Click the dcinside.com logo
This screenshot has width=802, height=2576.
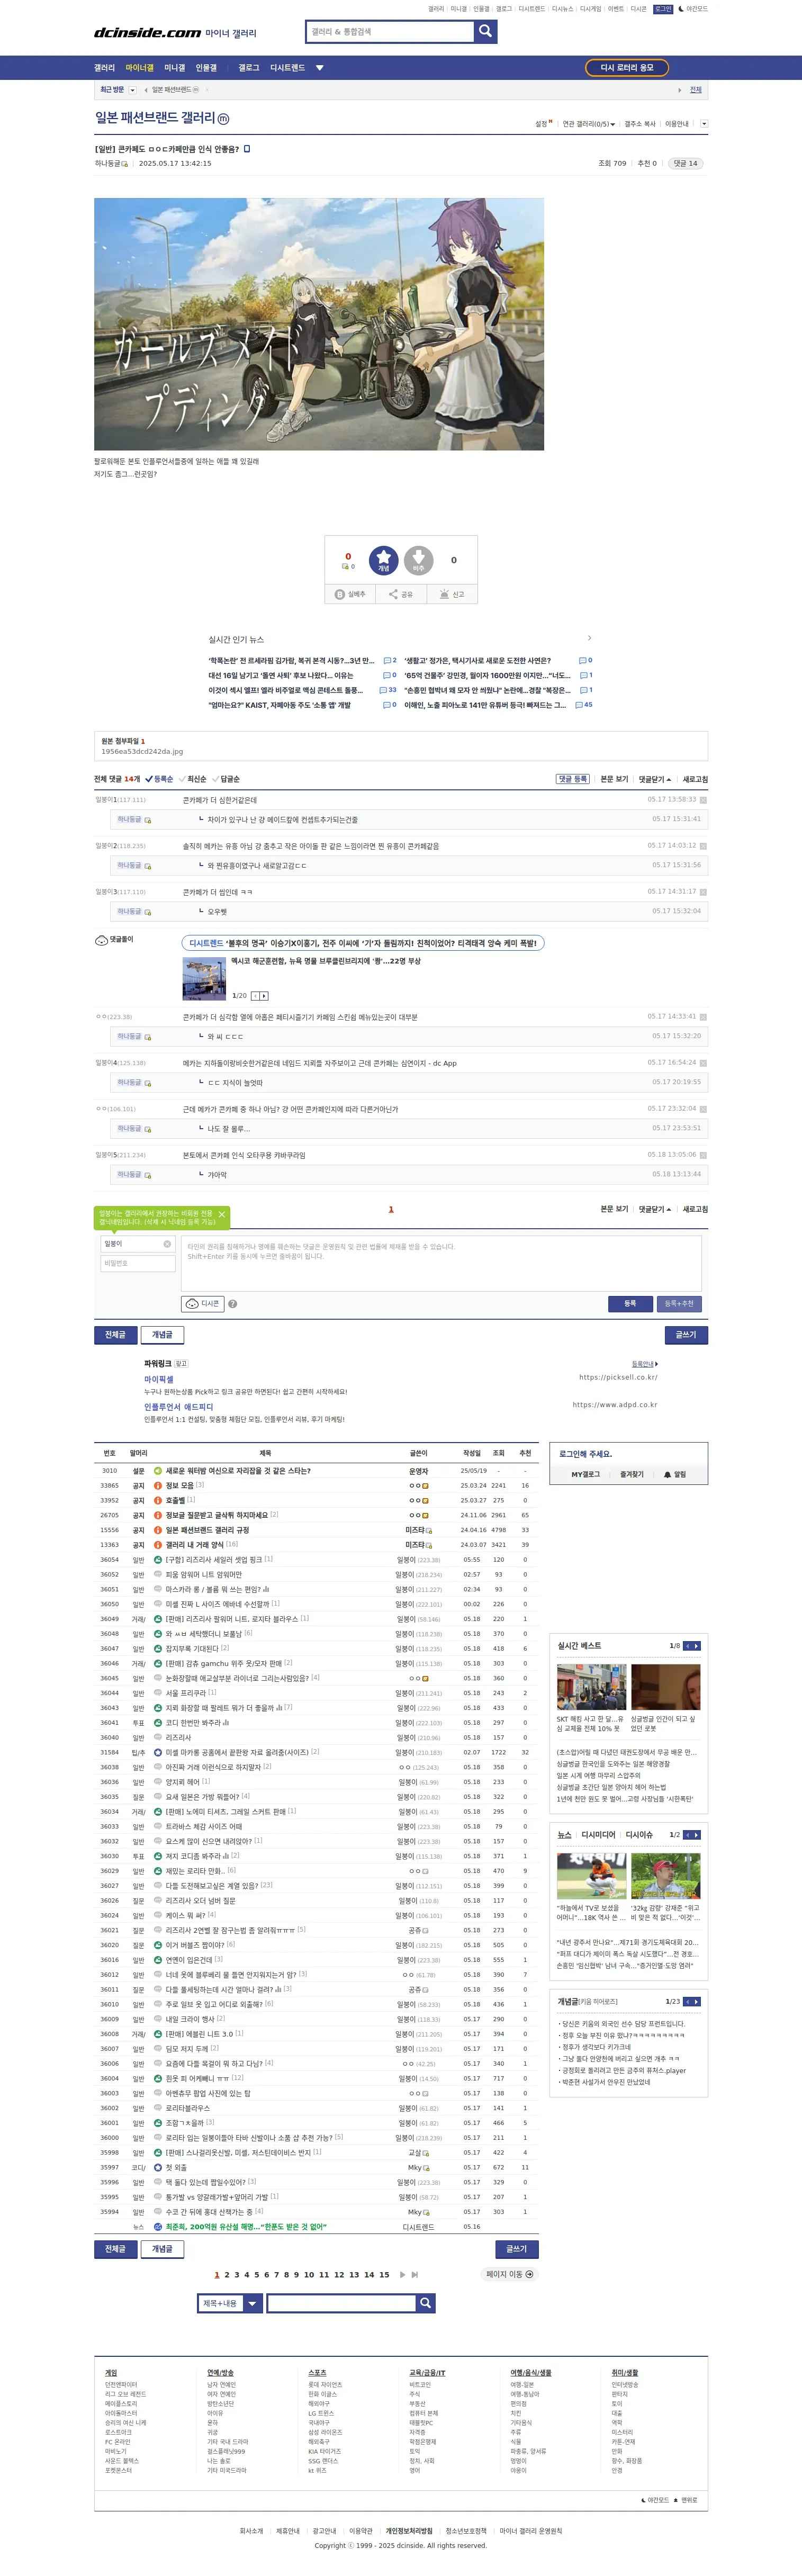pyautogui.click(x=148, y=33)
